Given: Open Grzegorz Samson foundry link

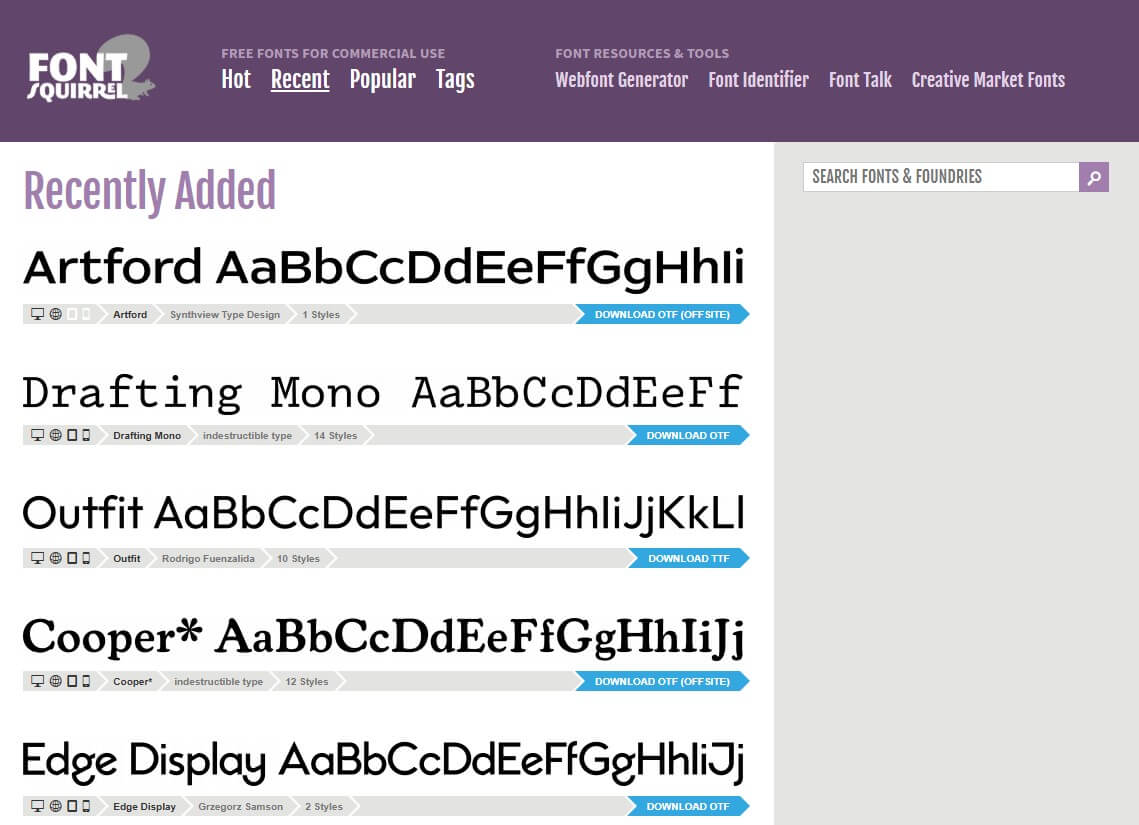Looking at the screenshot, I should point(240,805).
